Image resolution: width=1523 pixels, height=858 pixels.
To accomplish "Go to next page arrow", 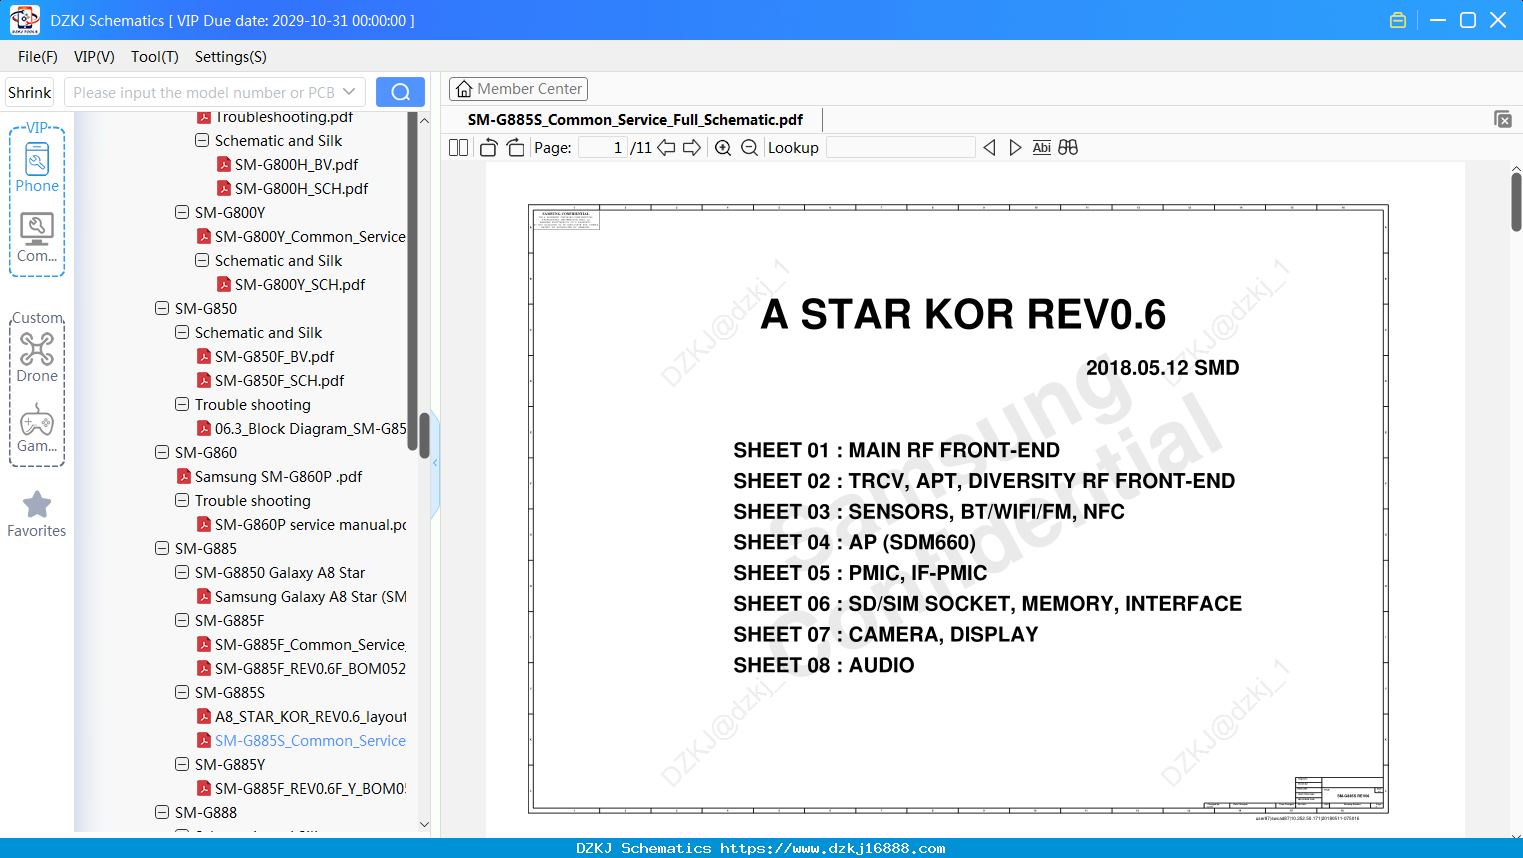I will point(692,148).
